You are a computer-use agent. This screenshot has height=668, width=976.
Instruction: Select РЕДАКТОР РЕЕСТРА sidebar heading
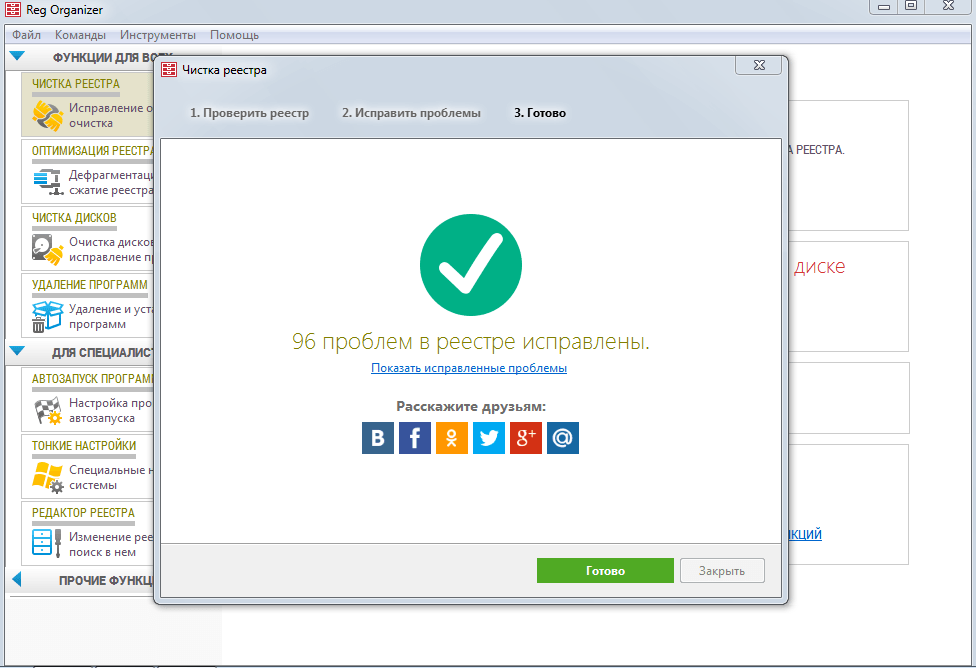click(83, 512)
